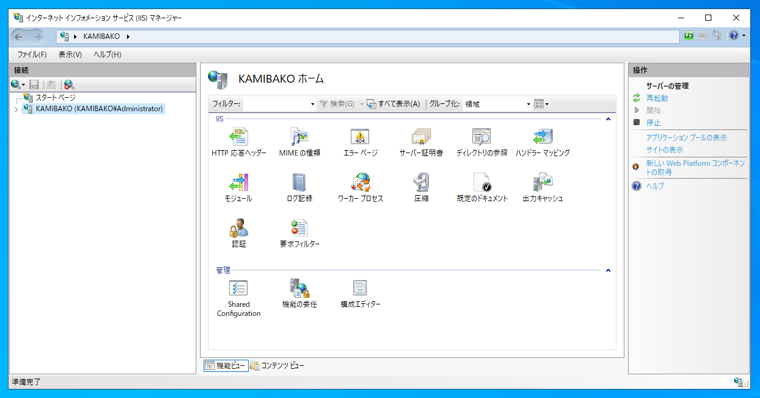Click the back navigation arrow

tap(18, 36)
